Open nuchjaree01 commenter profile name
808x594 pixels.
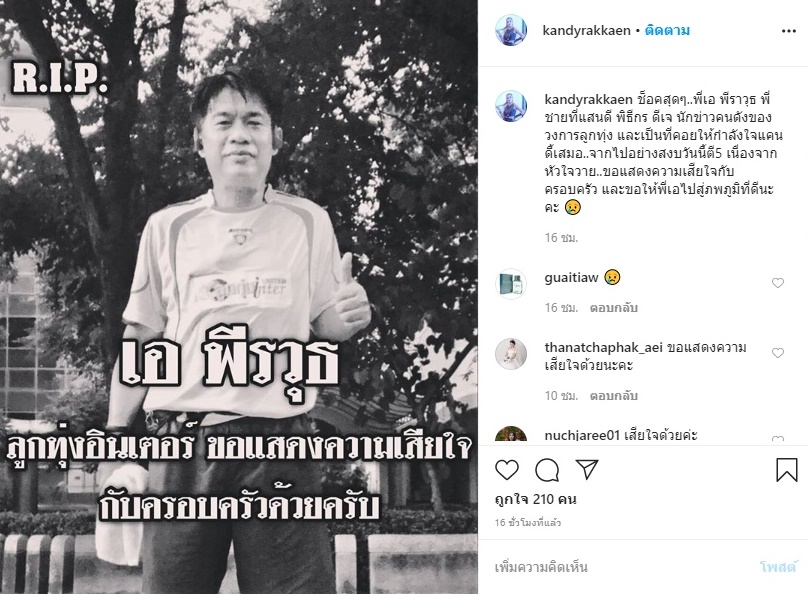pyautogui.click(x=581, y=435)
